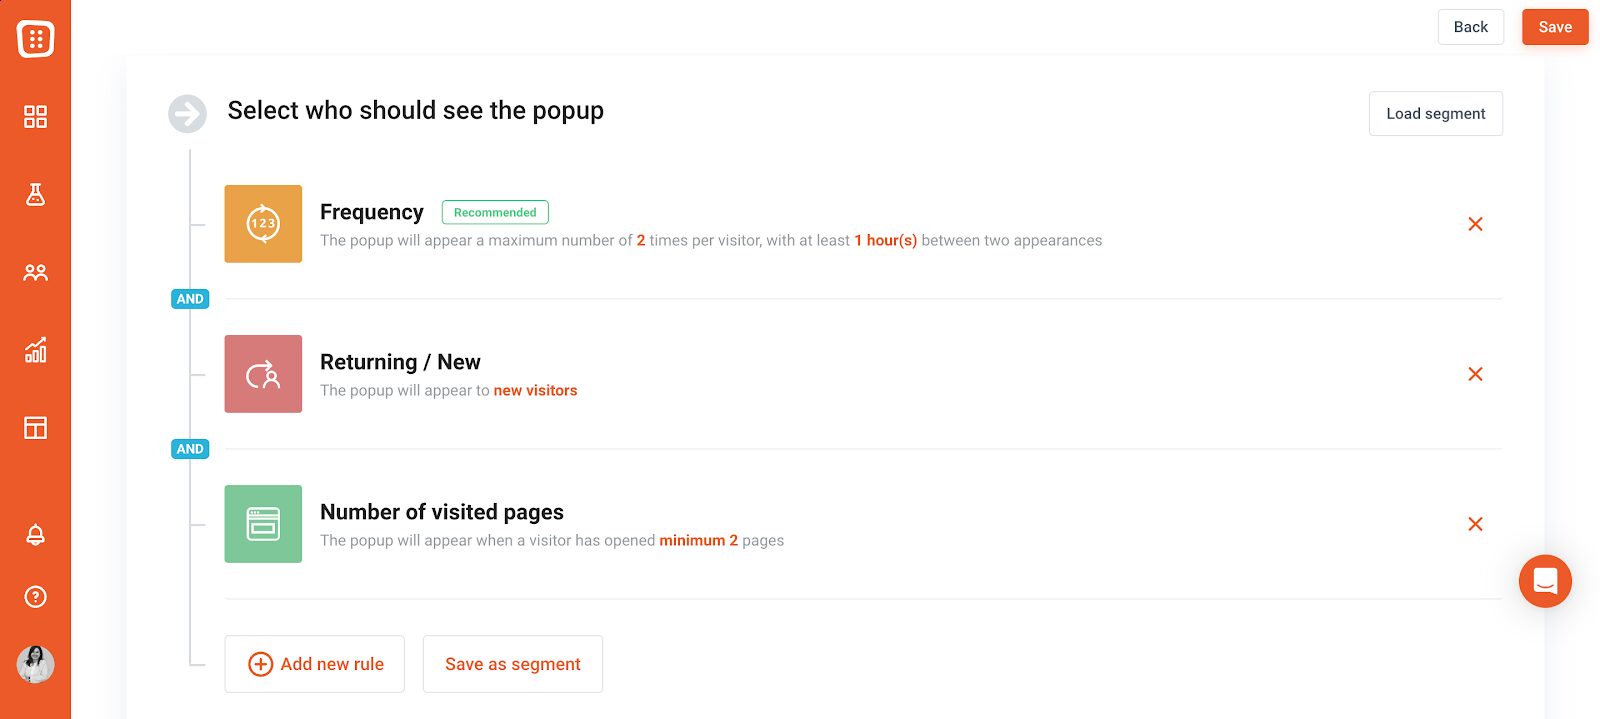Viewport: 1600px width, 719px height.
Task: Open the A/B testing flask icon
Action: [35, 194]
